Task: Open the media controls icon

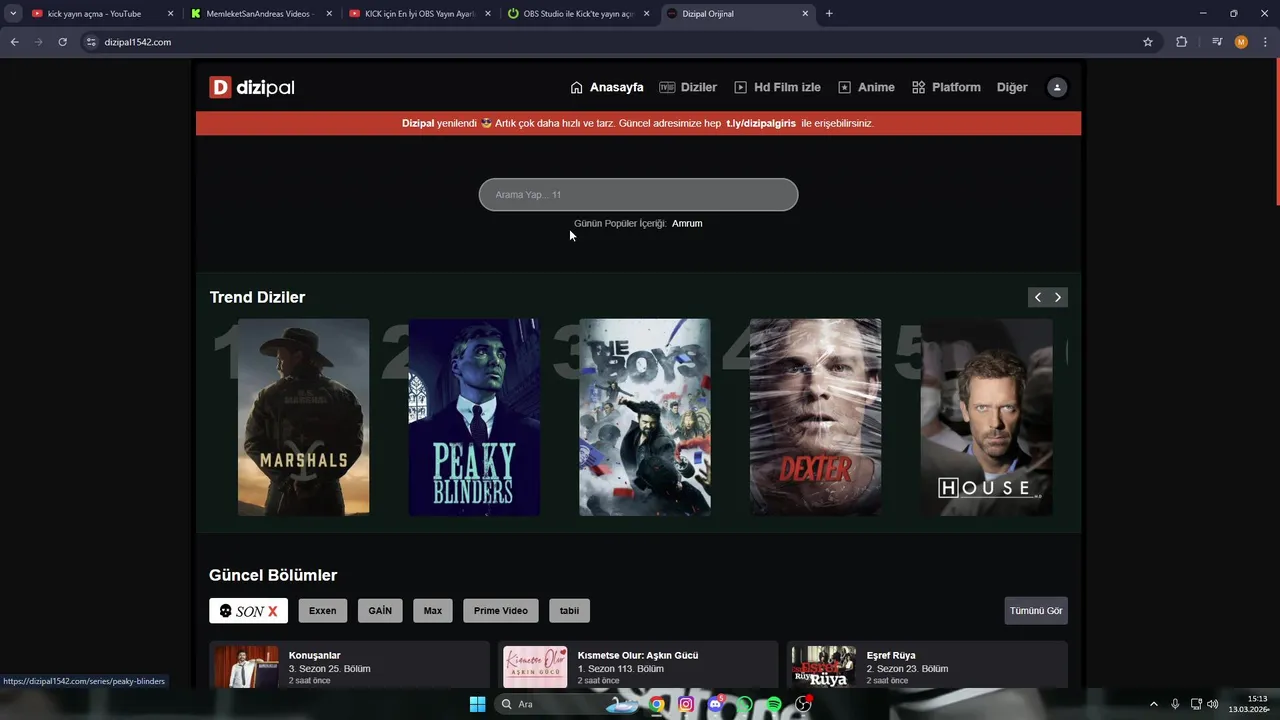Action: point(1217,42)
